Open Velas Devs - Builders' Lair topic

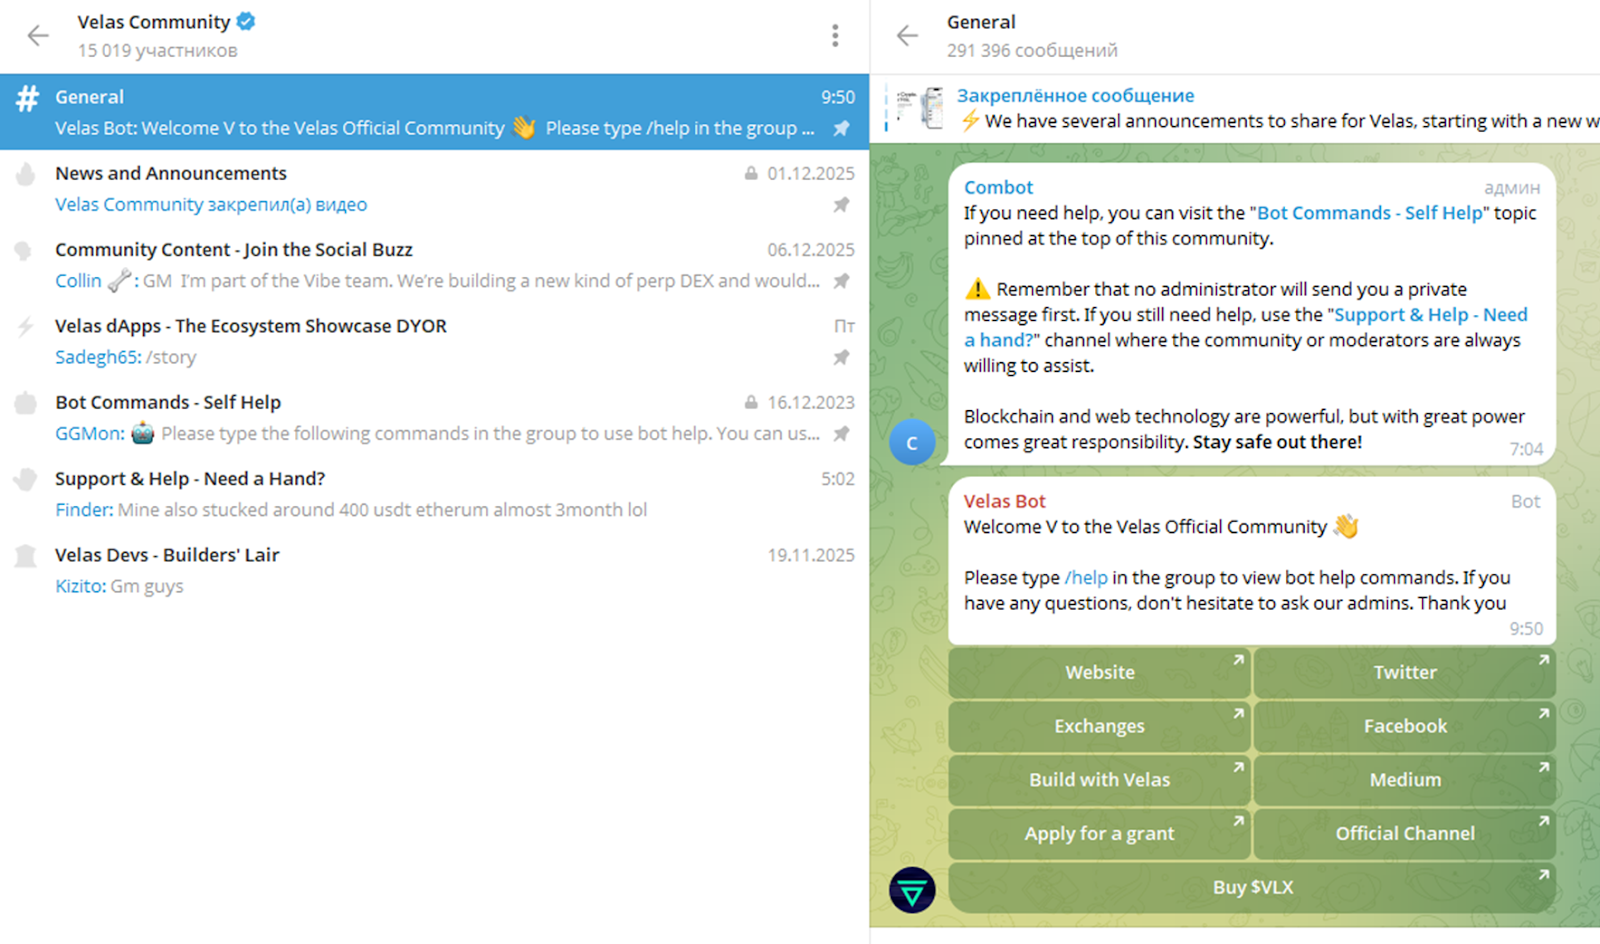pyautogui.click(x=435, y=569)
